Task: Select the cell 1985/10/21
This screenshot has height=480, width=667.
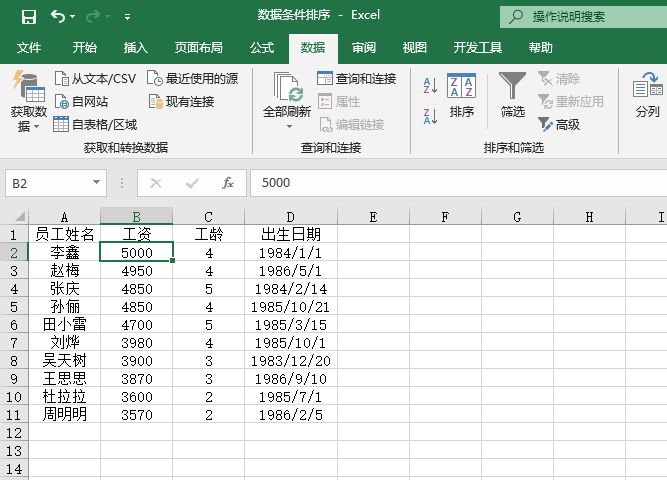Action: pos(291,307)
